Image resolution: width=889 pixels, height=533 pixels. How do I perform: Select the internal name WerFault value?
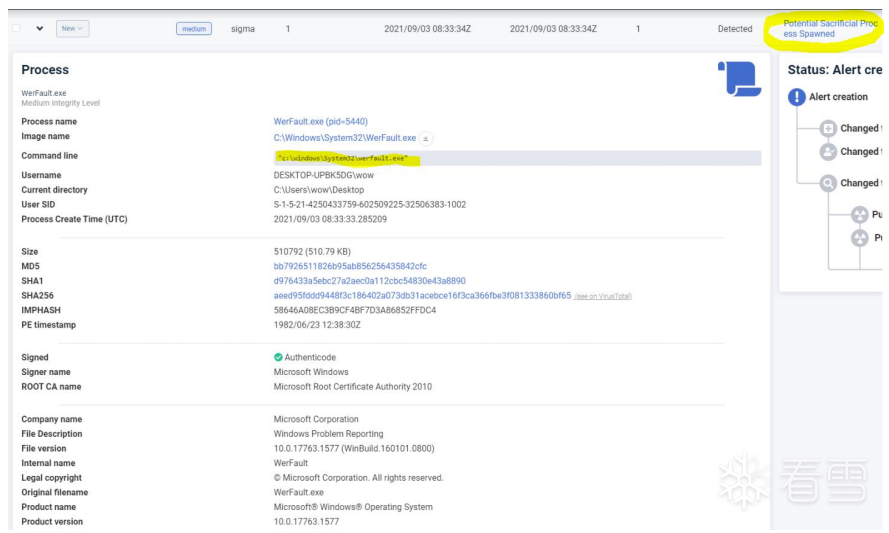(x=290, y=463)
